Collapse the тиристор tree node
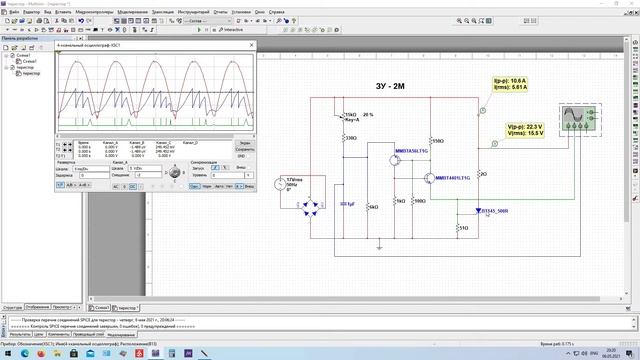 [6, 67]
